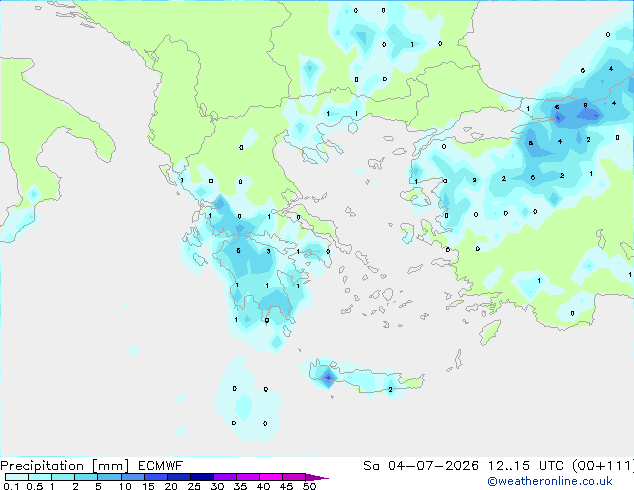Select the 15–20 mm blue legend swatch
The width and height of the screenshot is (634, 490).
pos(156,477)
